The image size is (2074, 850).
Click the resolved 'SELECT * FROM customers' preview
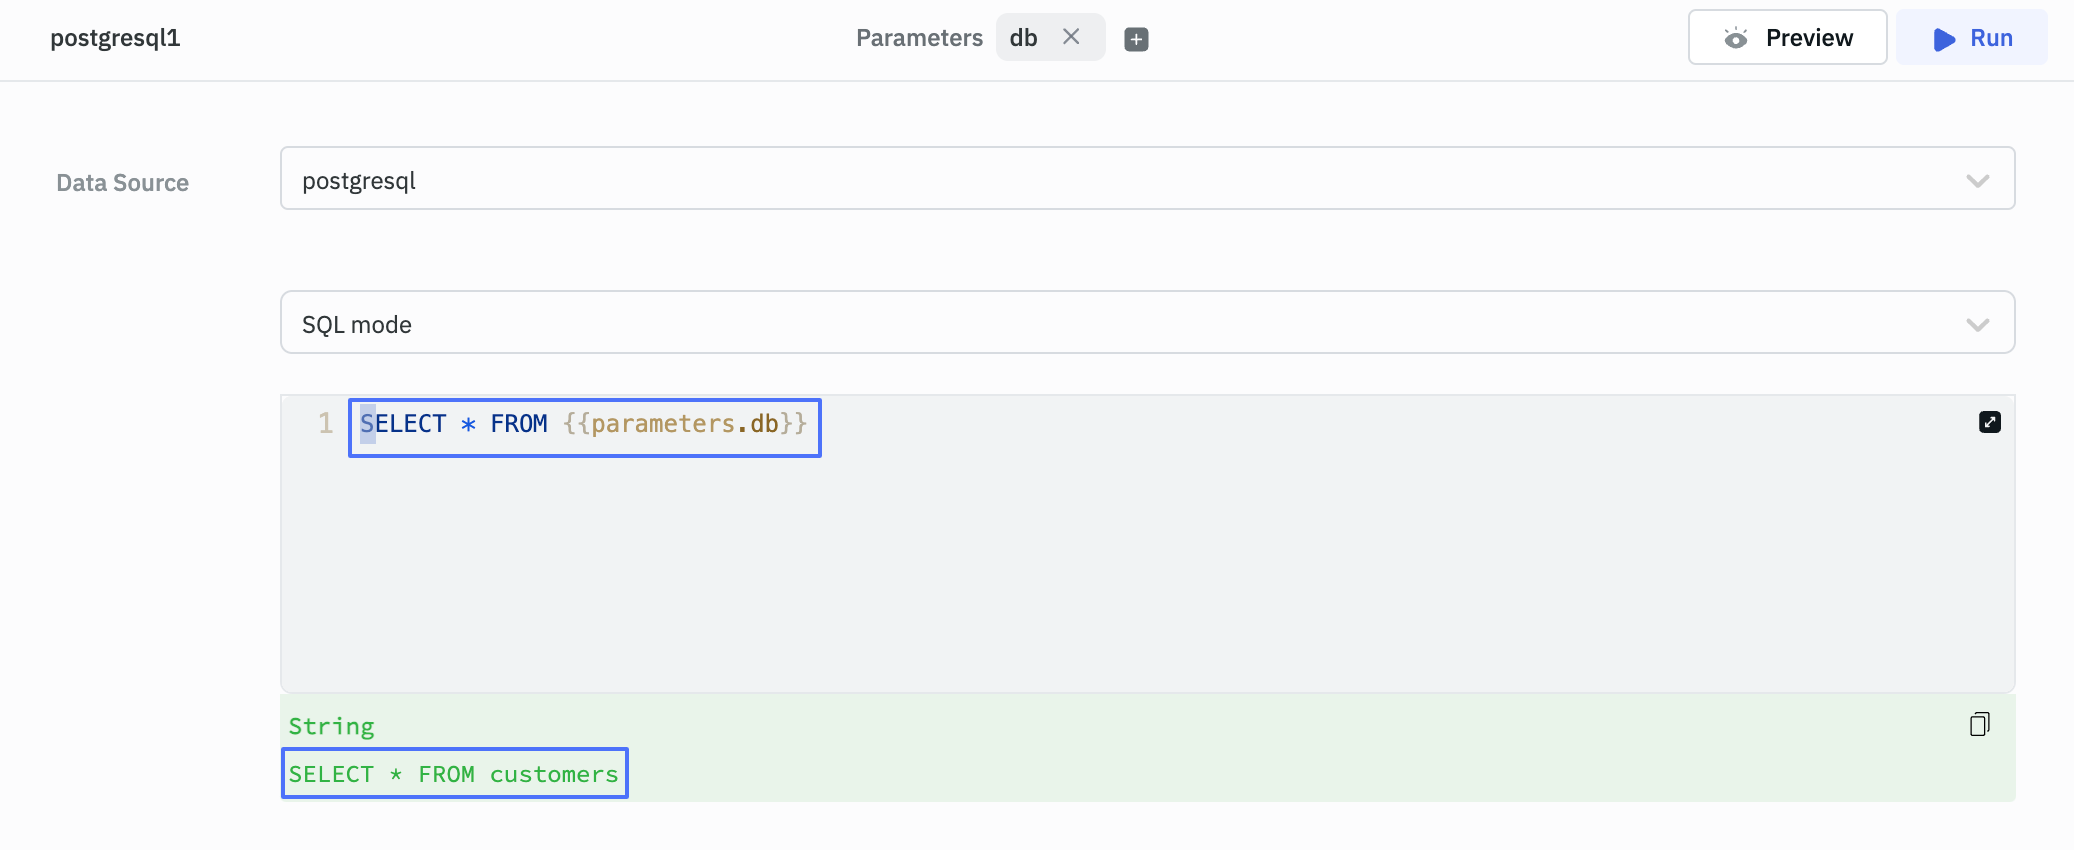point(454,774)
